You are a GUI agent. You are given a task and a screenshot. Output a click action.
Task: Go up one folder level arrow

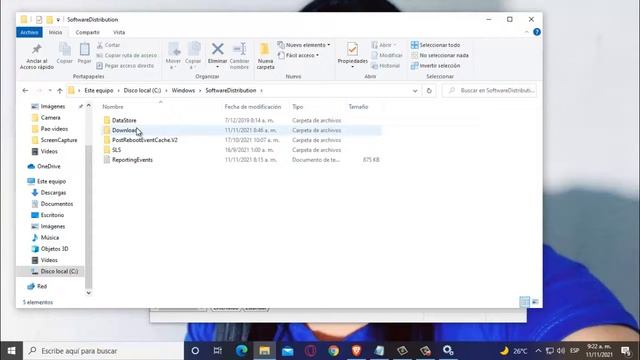(x=60, y=91)
